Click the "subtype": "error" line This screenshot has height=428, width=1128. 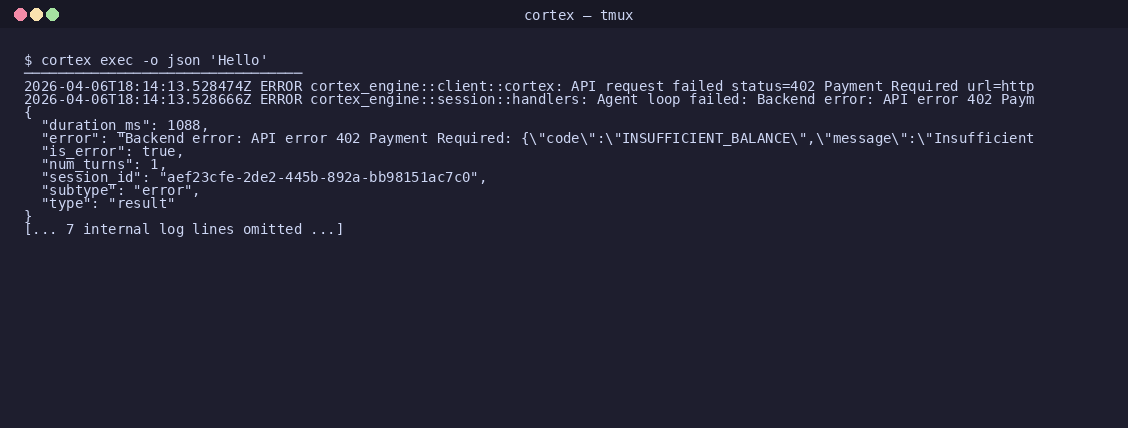coord(121,190)
